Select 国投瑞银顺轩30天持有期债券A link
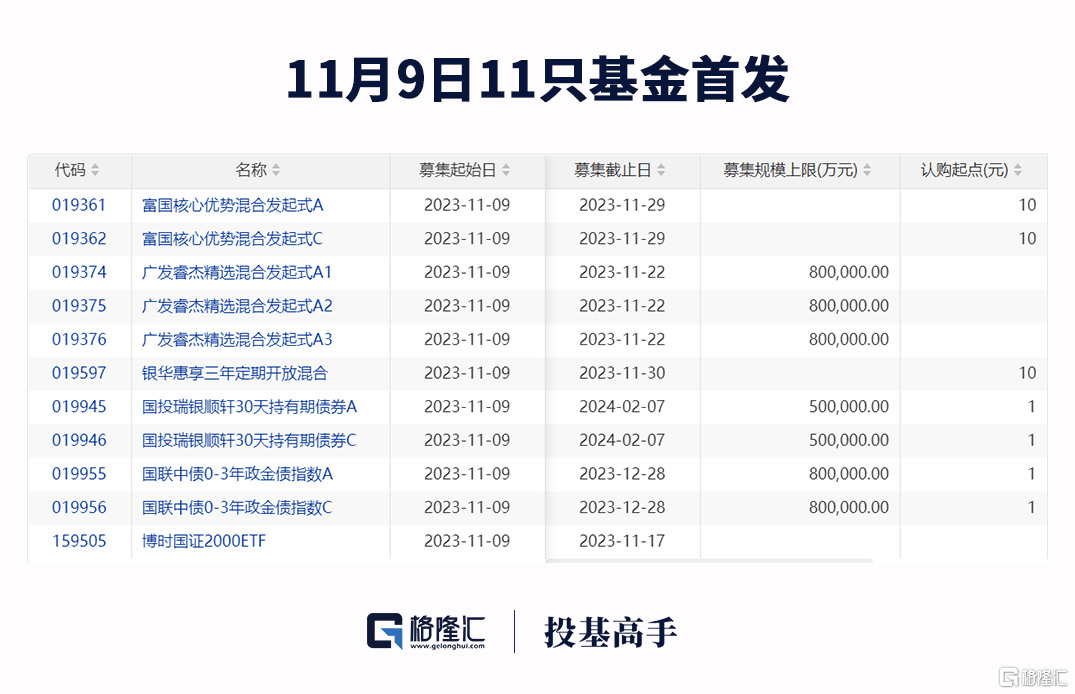This screenshot has width=1075, height=694. coord(249,407)
